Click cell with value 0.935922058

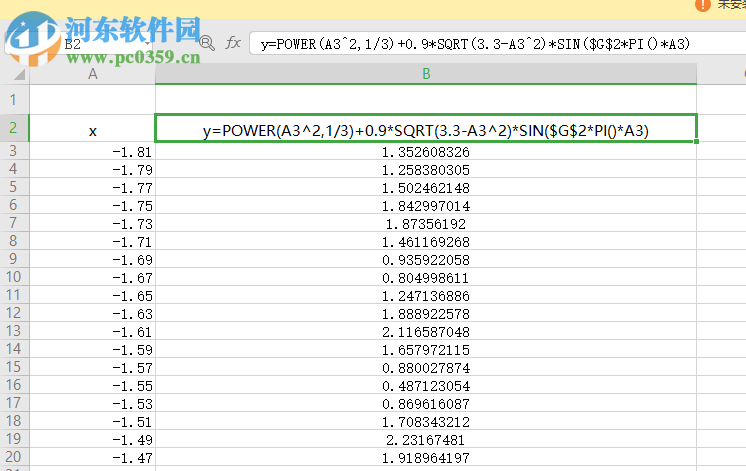(426, 260)
